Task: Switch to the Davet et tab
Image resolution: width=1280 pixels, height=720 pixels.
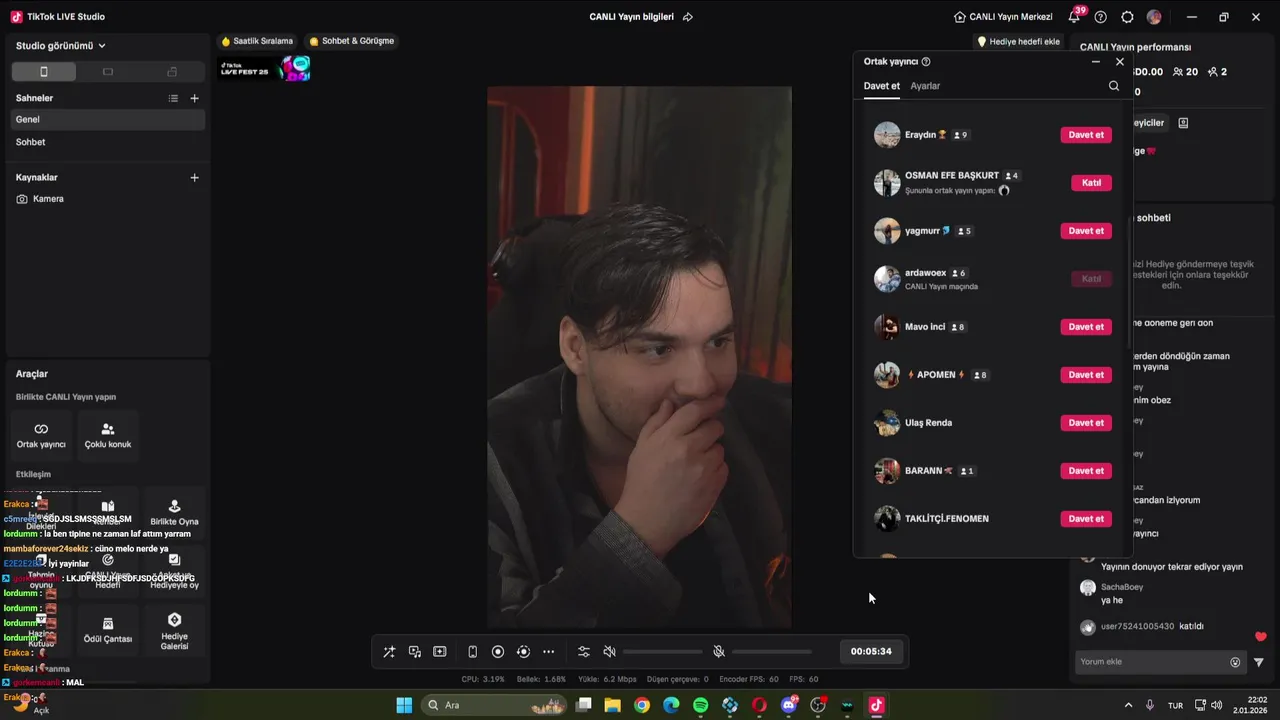Action: [882, 86]
